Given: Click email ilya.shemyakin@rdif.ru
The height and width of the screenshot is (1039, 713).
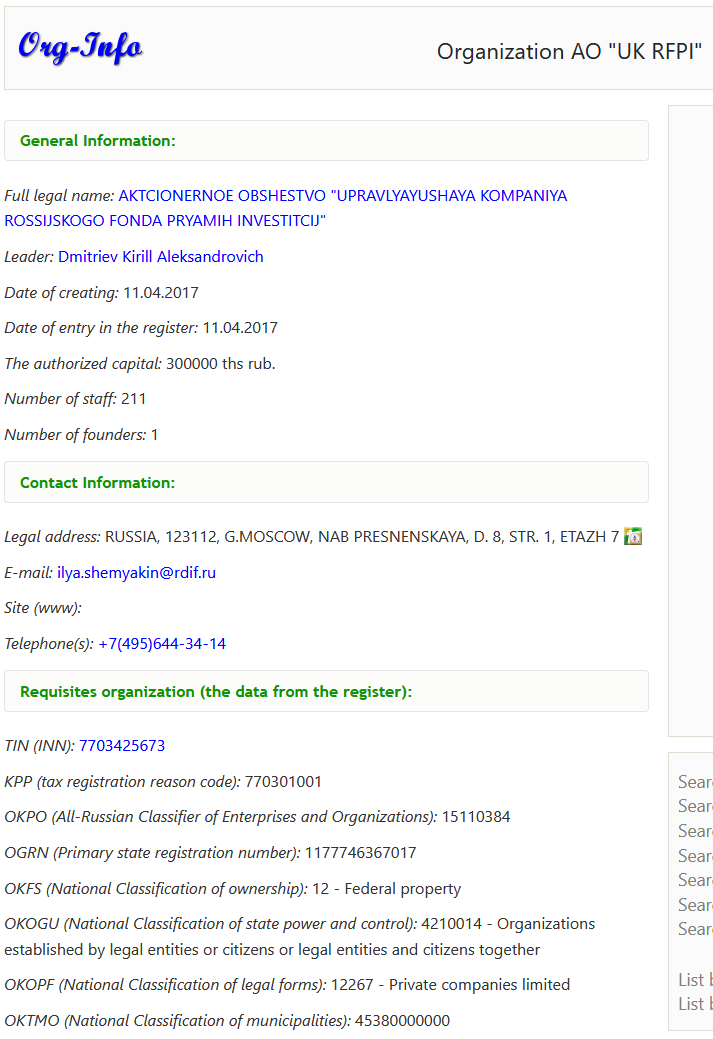Looking at the screenshot, I should click(137, 573).
